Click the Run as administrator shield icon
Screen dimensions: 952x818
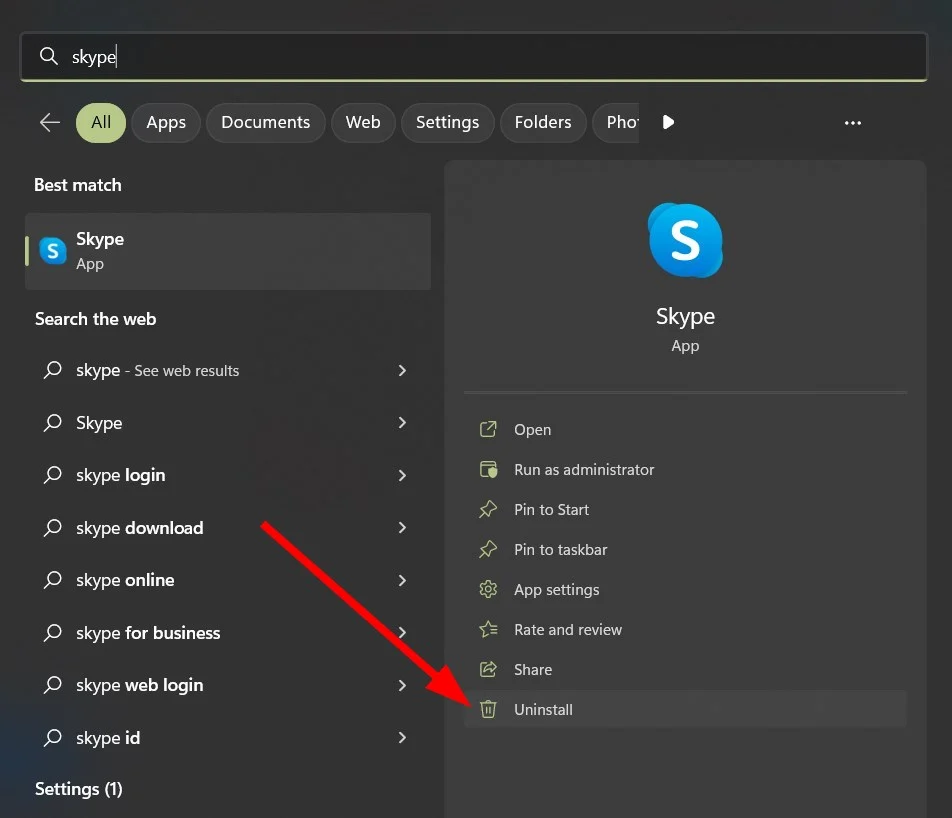488,469
